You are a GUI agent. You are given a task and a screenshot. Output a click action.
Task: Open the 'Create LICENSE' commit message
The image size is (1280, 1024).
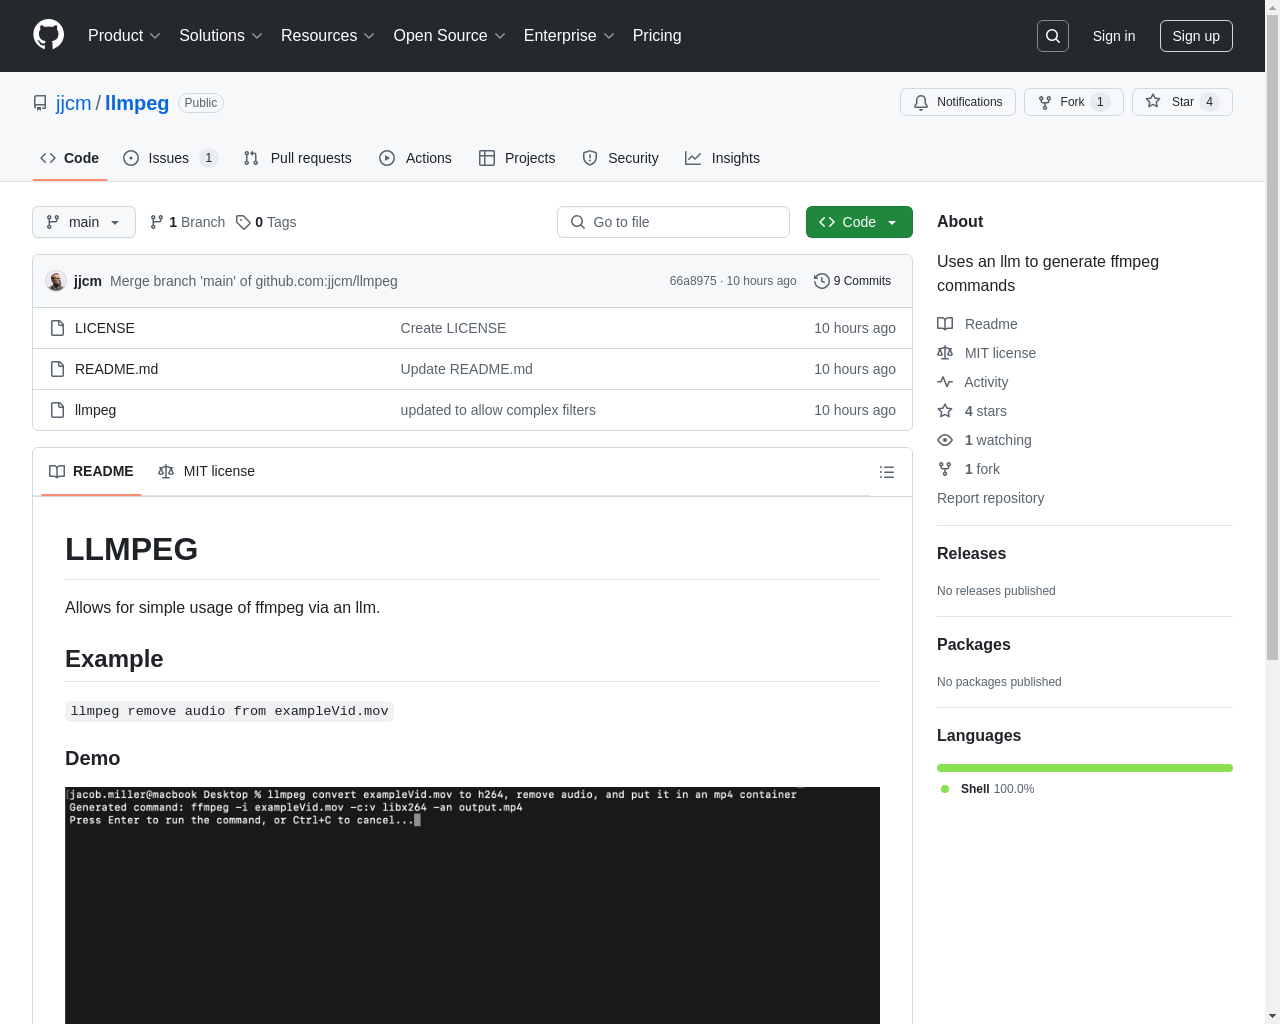pos(453,328)
